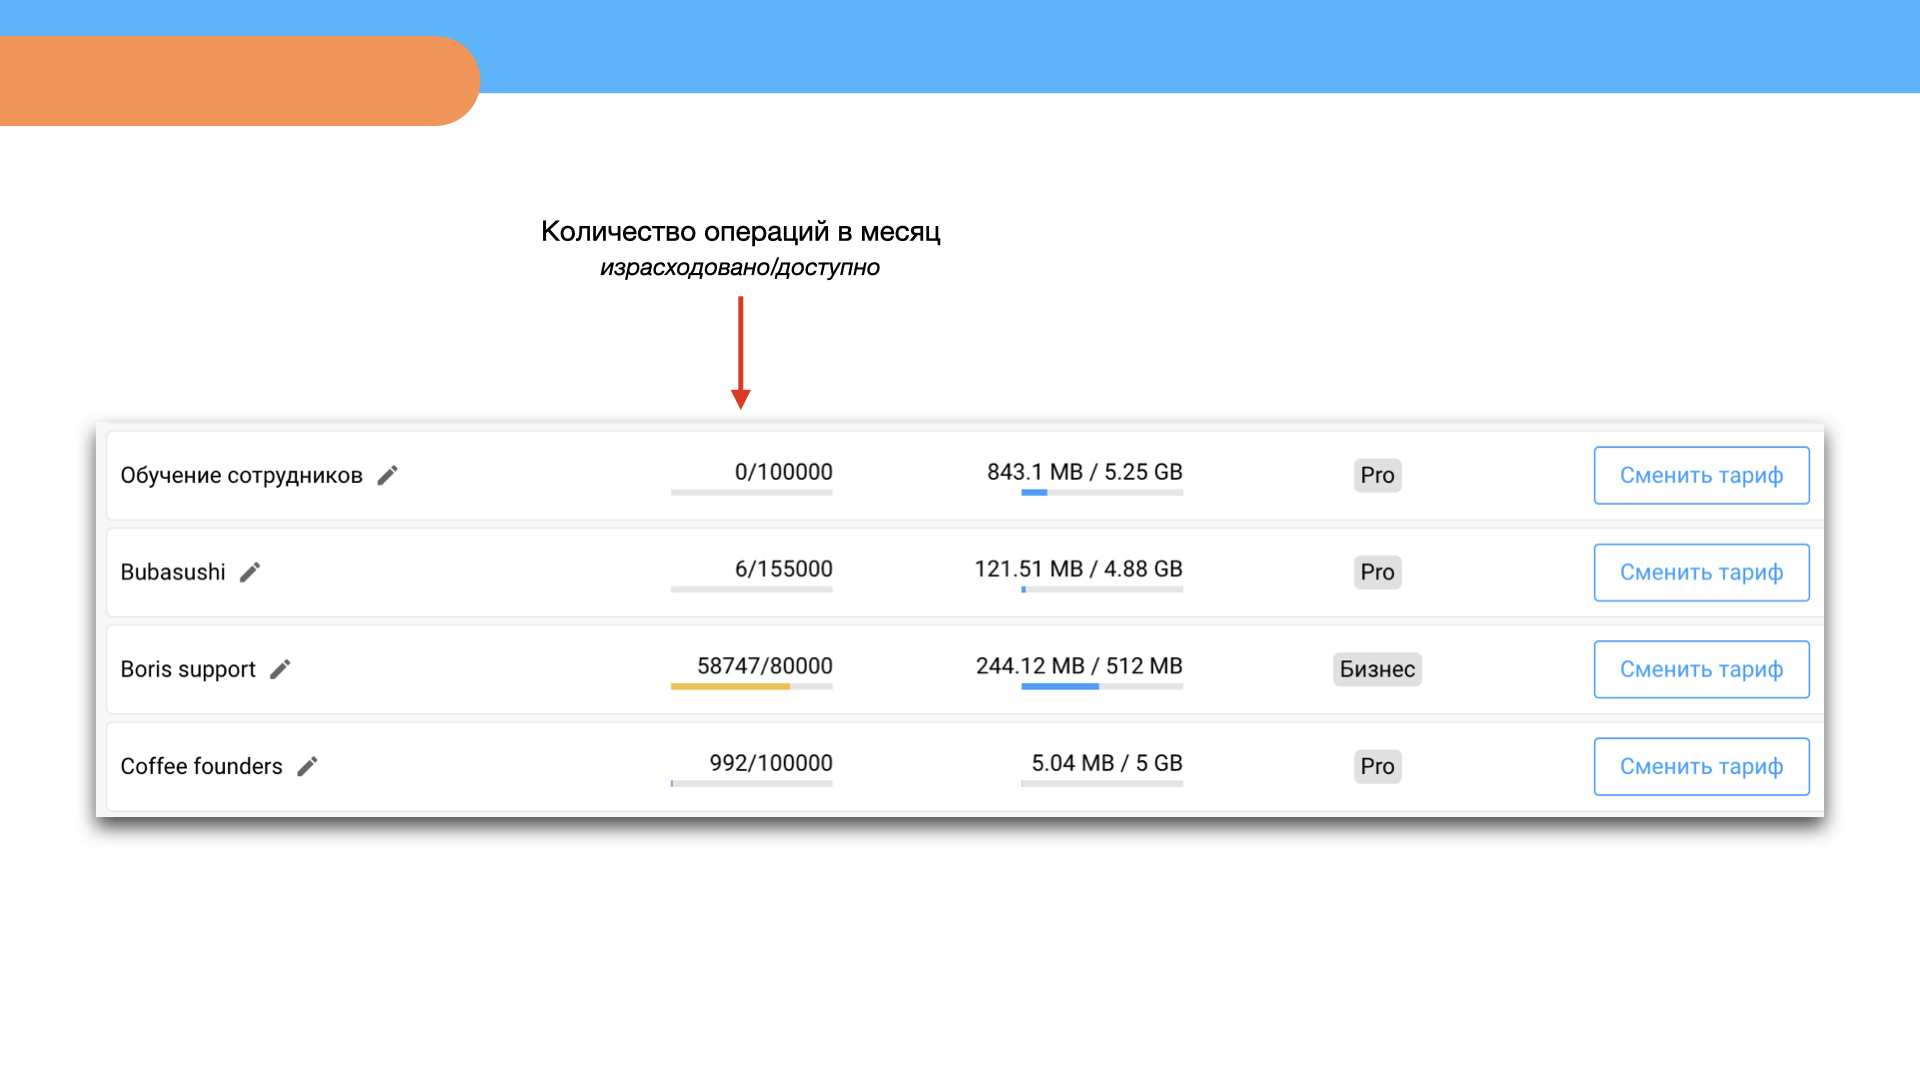Click the 244.12 MB / 512 MB storage bar
The height and width of the screenshot is (1080, 1920).
click(x=1101, y=687)
